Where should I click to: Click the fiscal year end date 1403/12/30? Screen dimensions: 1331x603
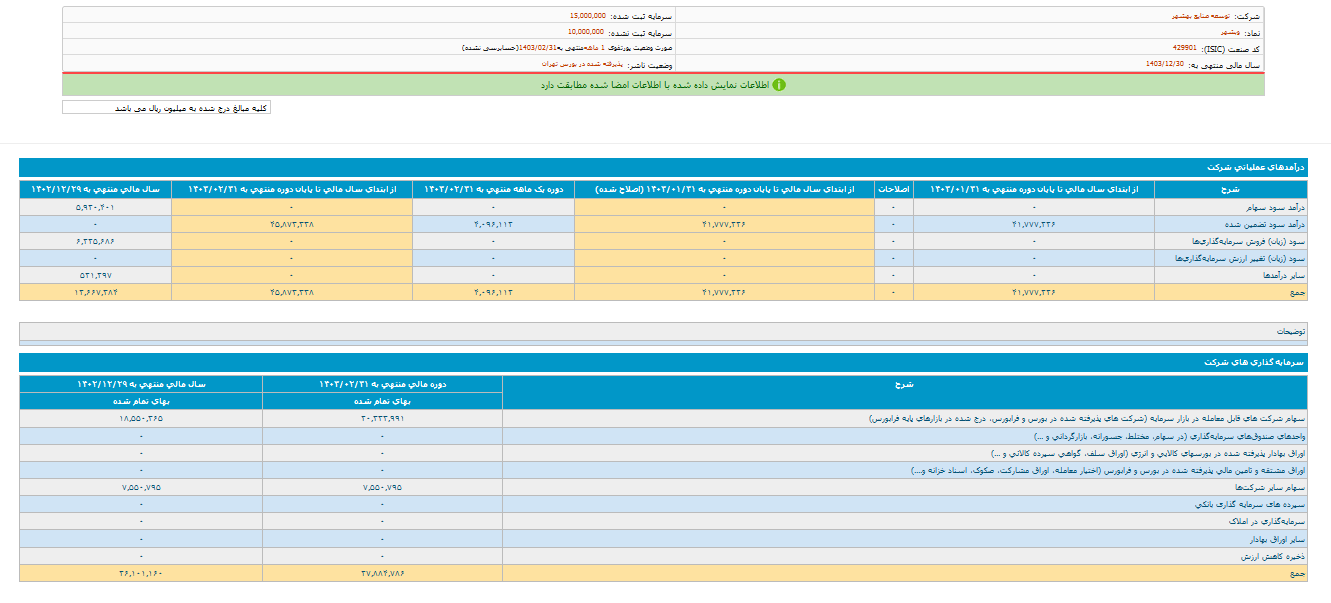1165,63
